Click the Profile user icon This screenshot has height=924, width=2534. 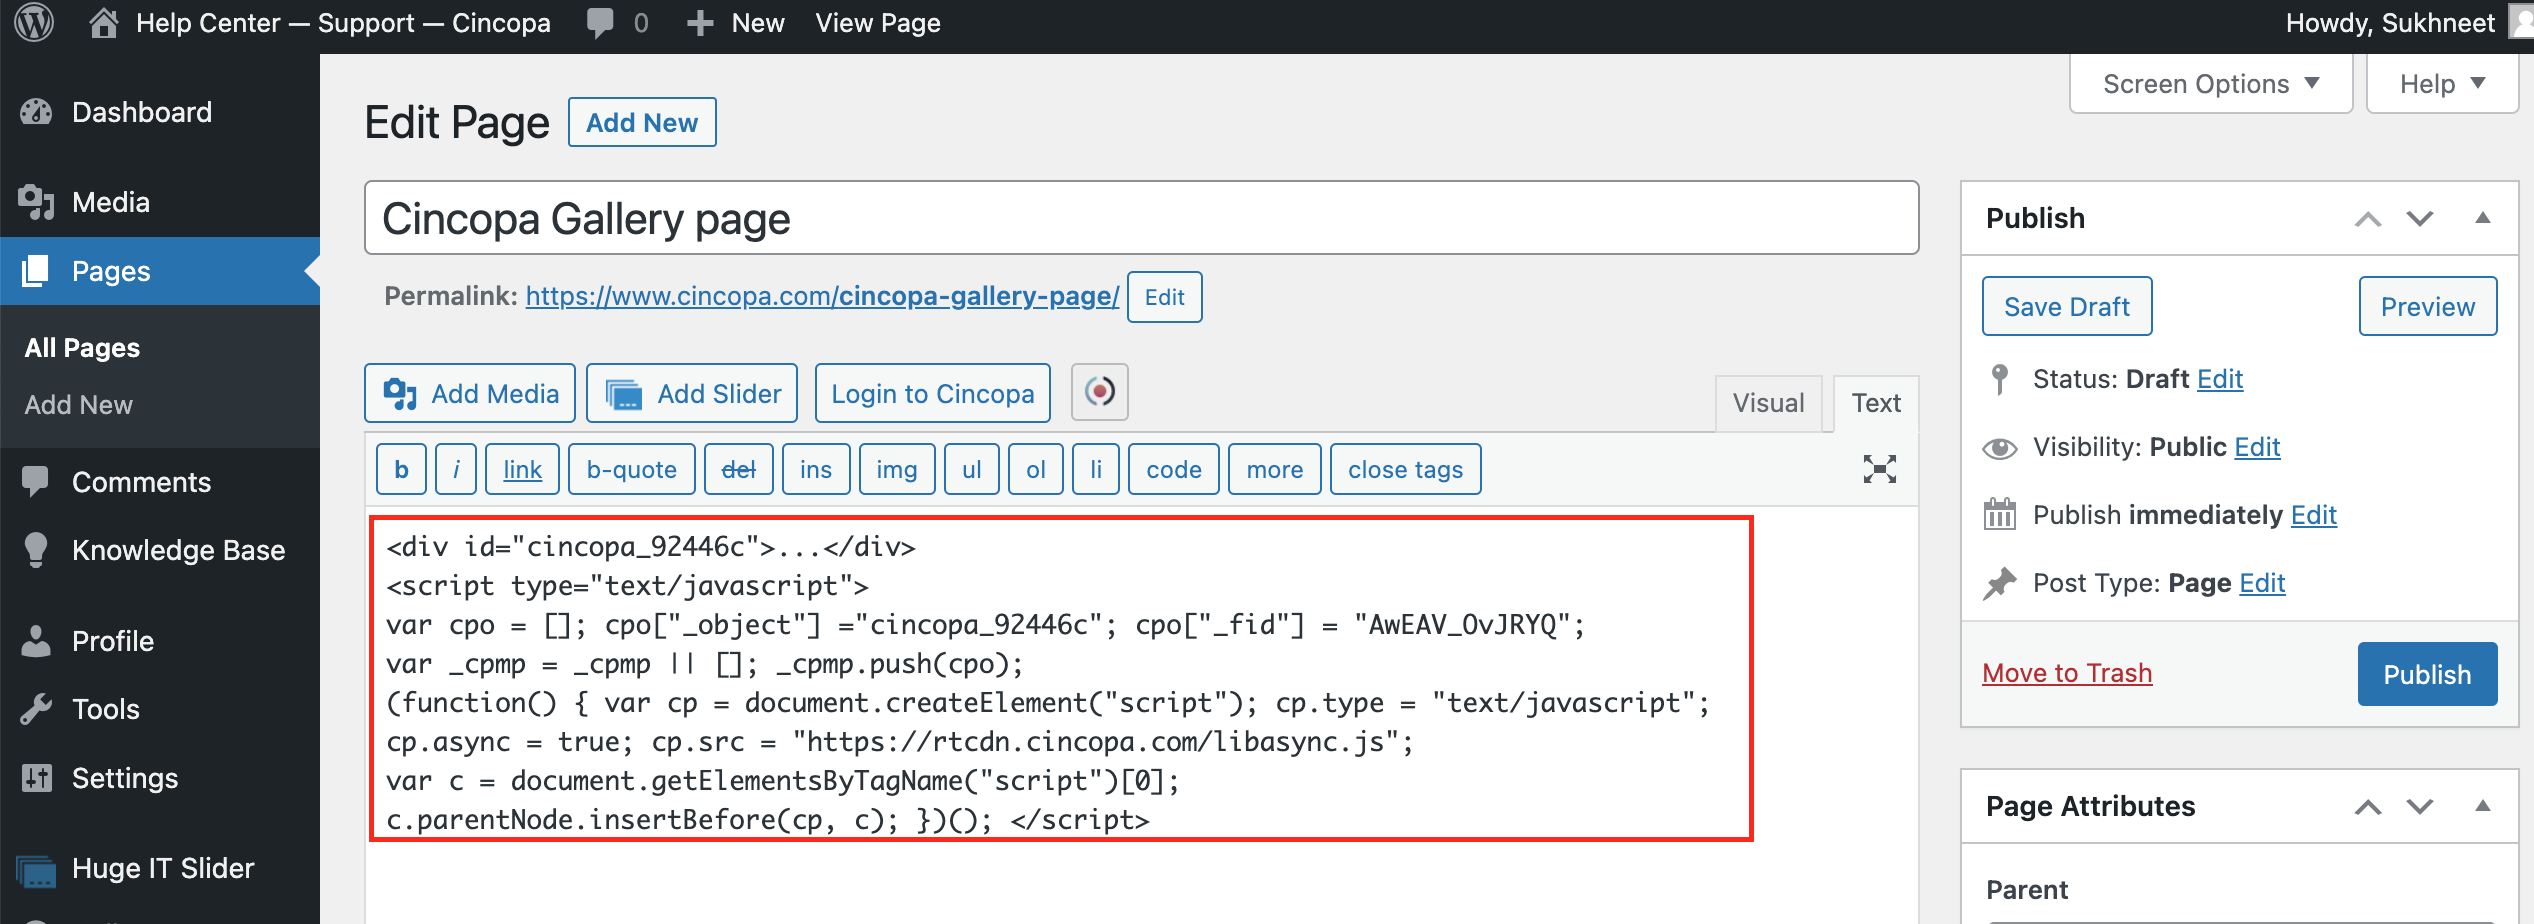point(36,641)
